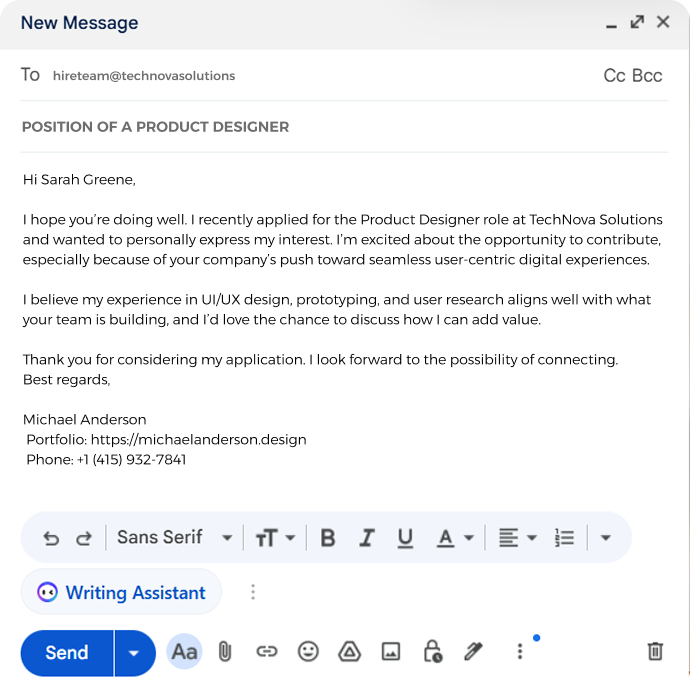Toggle confidential mode lock icon
This screenshot has width=690, height=690.
click(433, 651)
